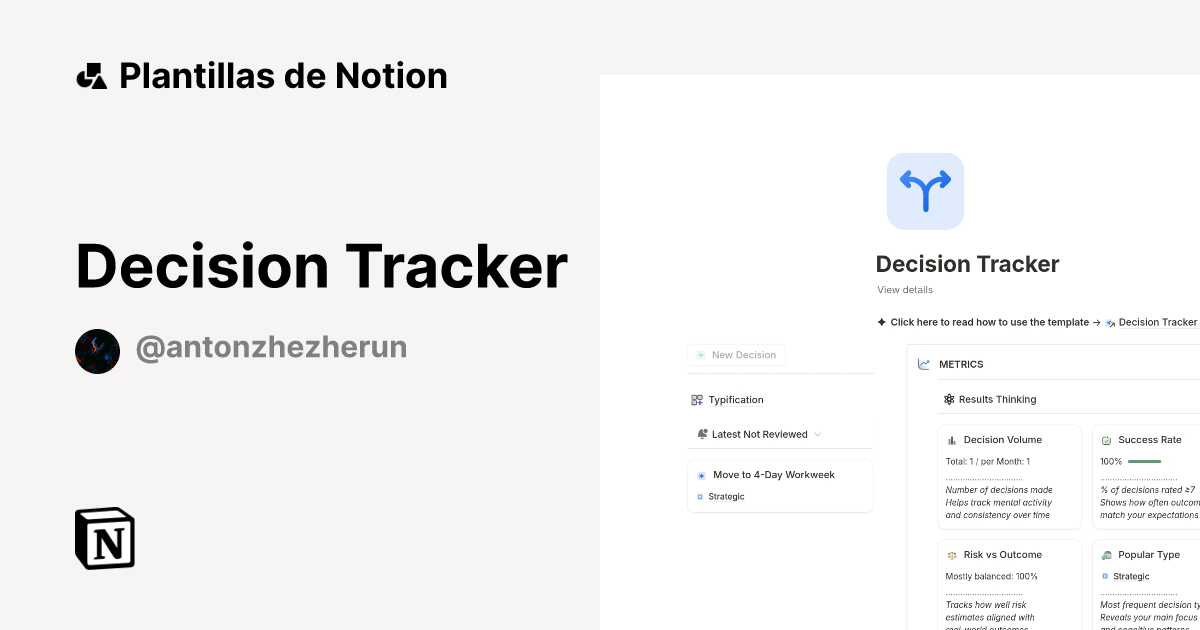Click the sparkle icon before the template callout
This screenshot has height=630, width=1200.
tap(882, 322)
